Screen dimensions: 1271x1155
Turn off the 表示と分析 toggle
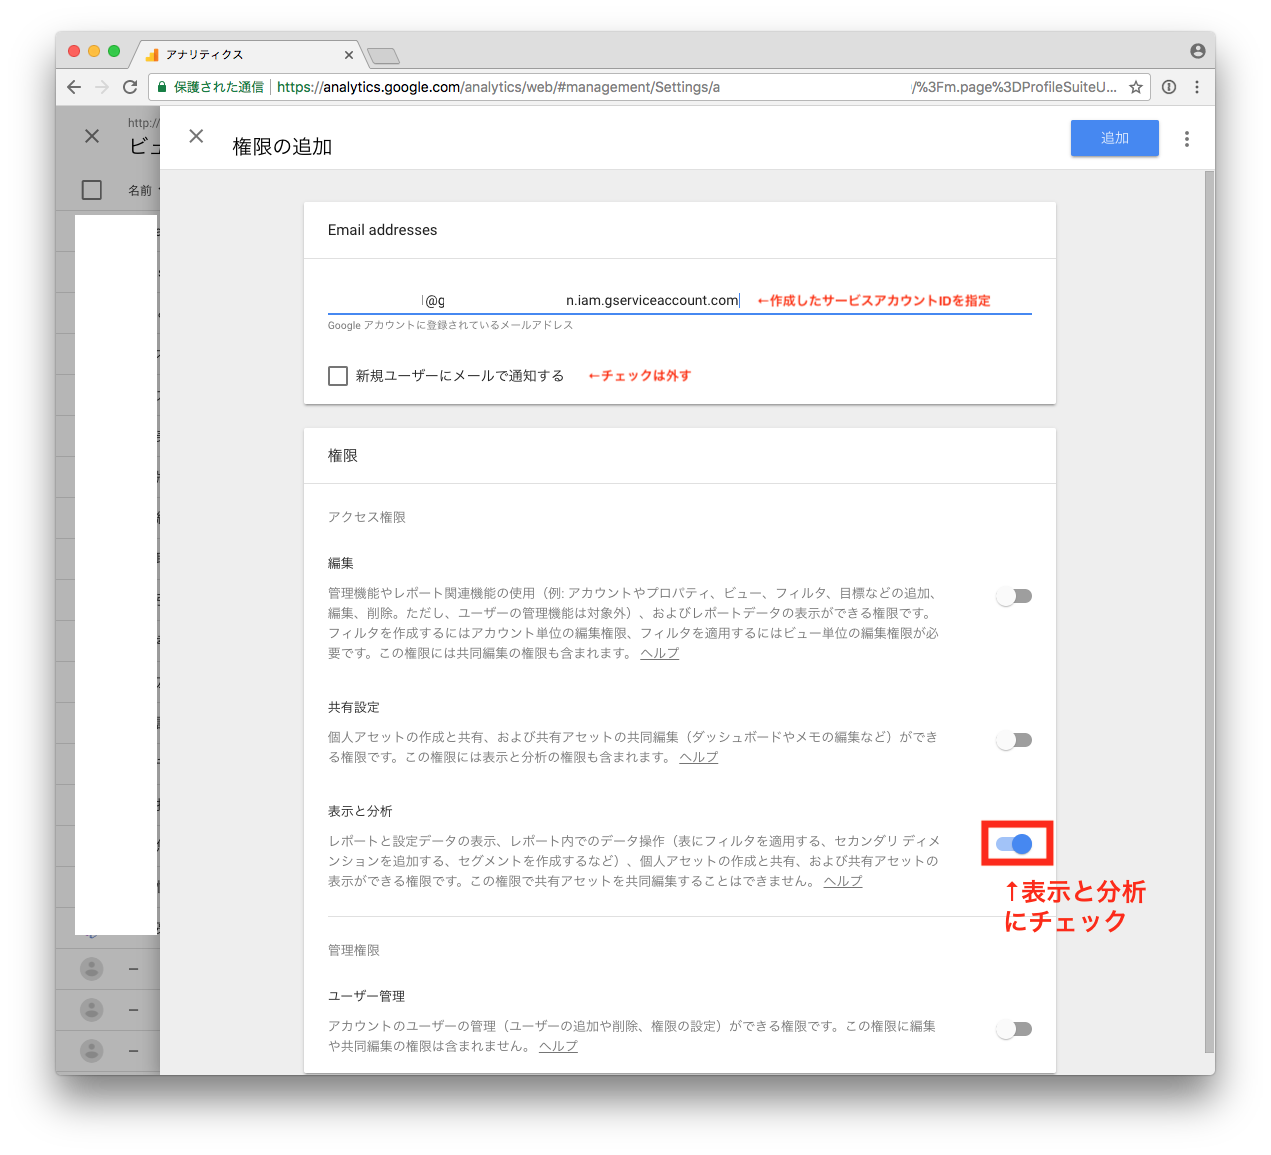point(1016,844)
